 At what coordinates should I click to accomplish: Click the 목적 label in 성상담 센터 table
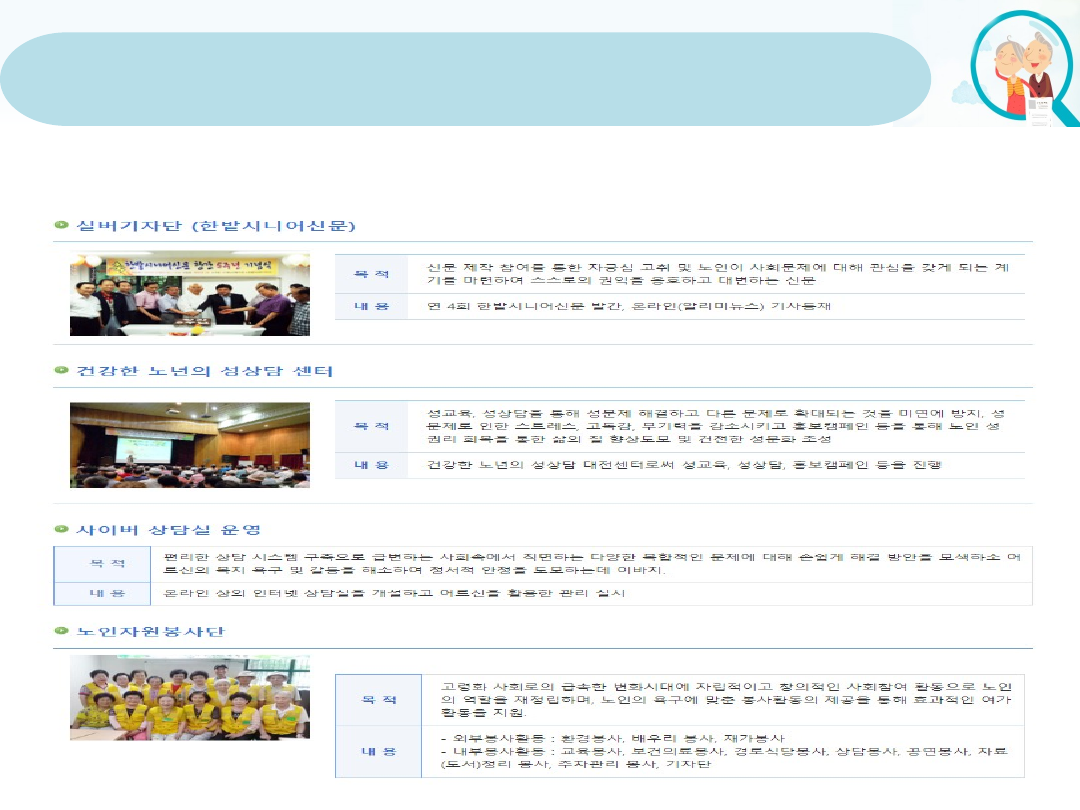click(x=371, y=426)
